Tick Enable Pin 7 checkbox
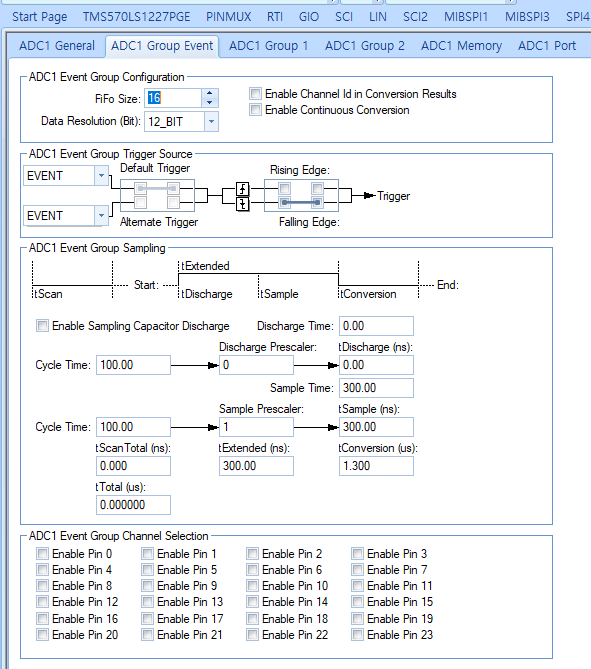The height and width of the screenshot is (669, 591). [357, 570]
